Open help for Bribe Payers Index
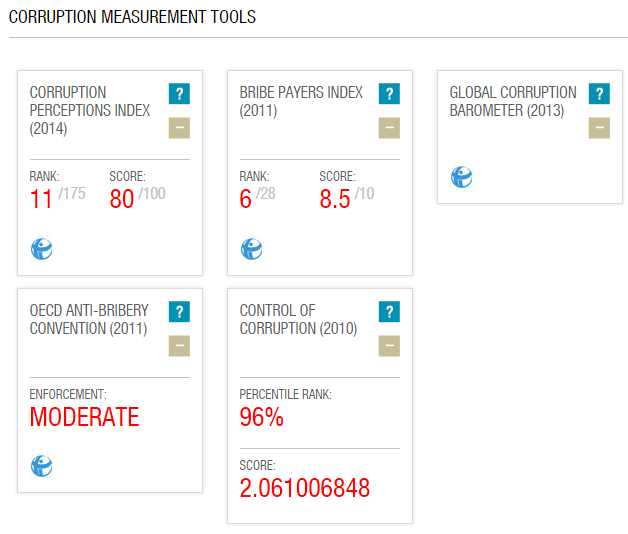The width and height of the screenshot is (628, 534). tap(389, 95)
